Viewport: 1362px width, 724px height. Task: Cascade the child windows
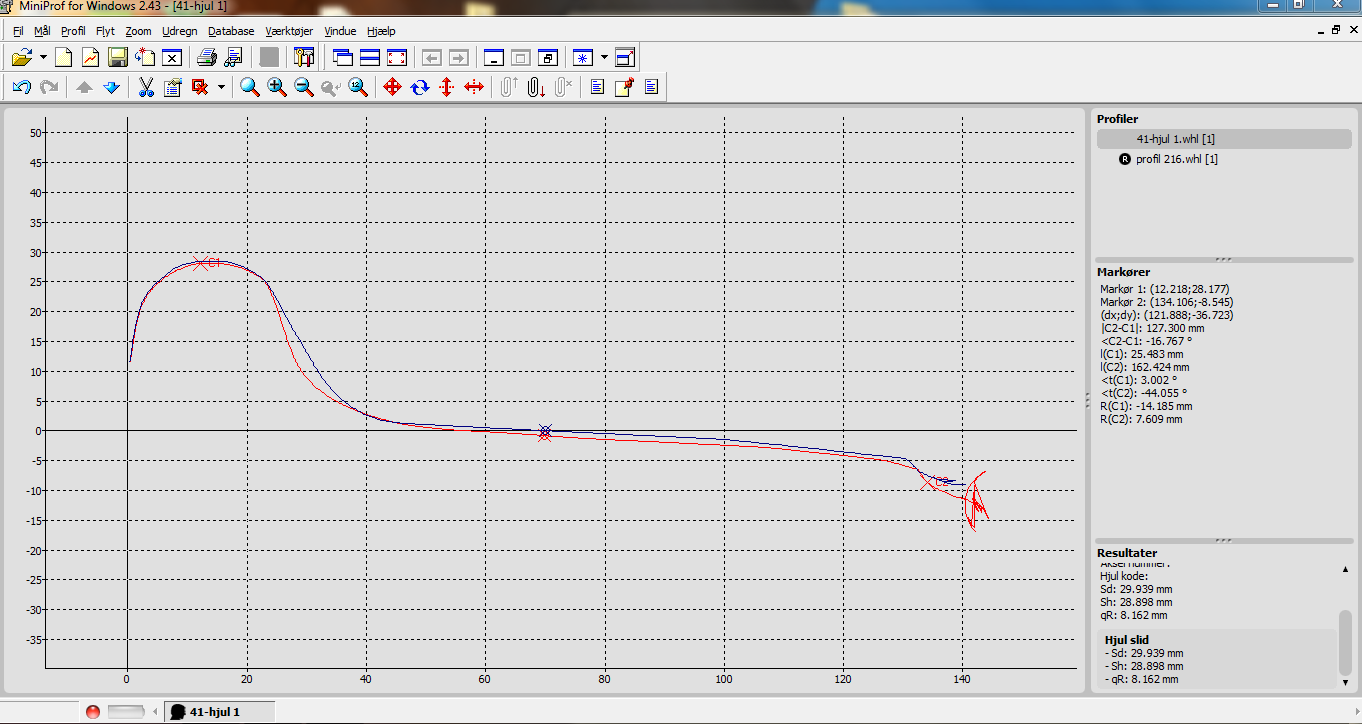coord(343,57)
